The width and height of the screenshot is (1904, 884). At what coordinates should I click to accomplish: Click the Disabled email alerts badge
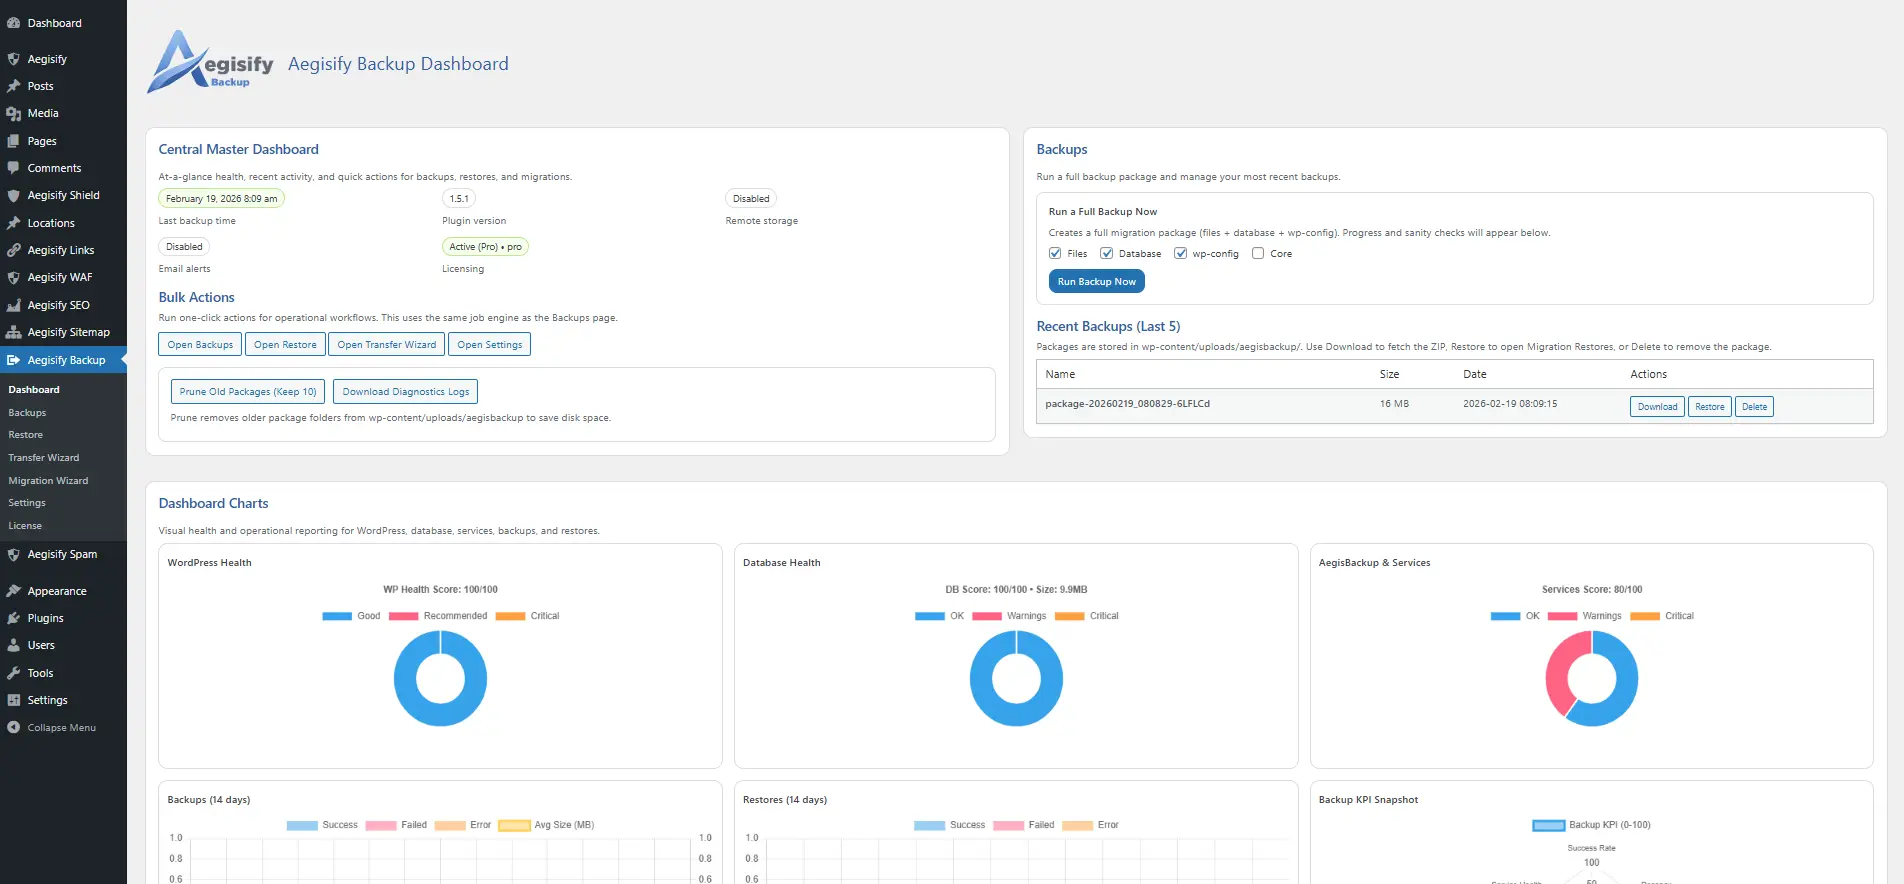click(184, 247)
